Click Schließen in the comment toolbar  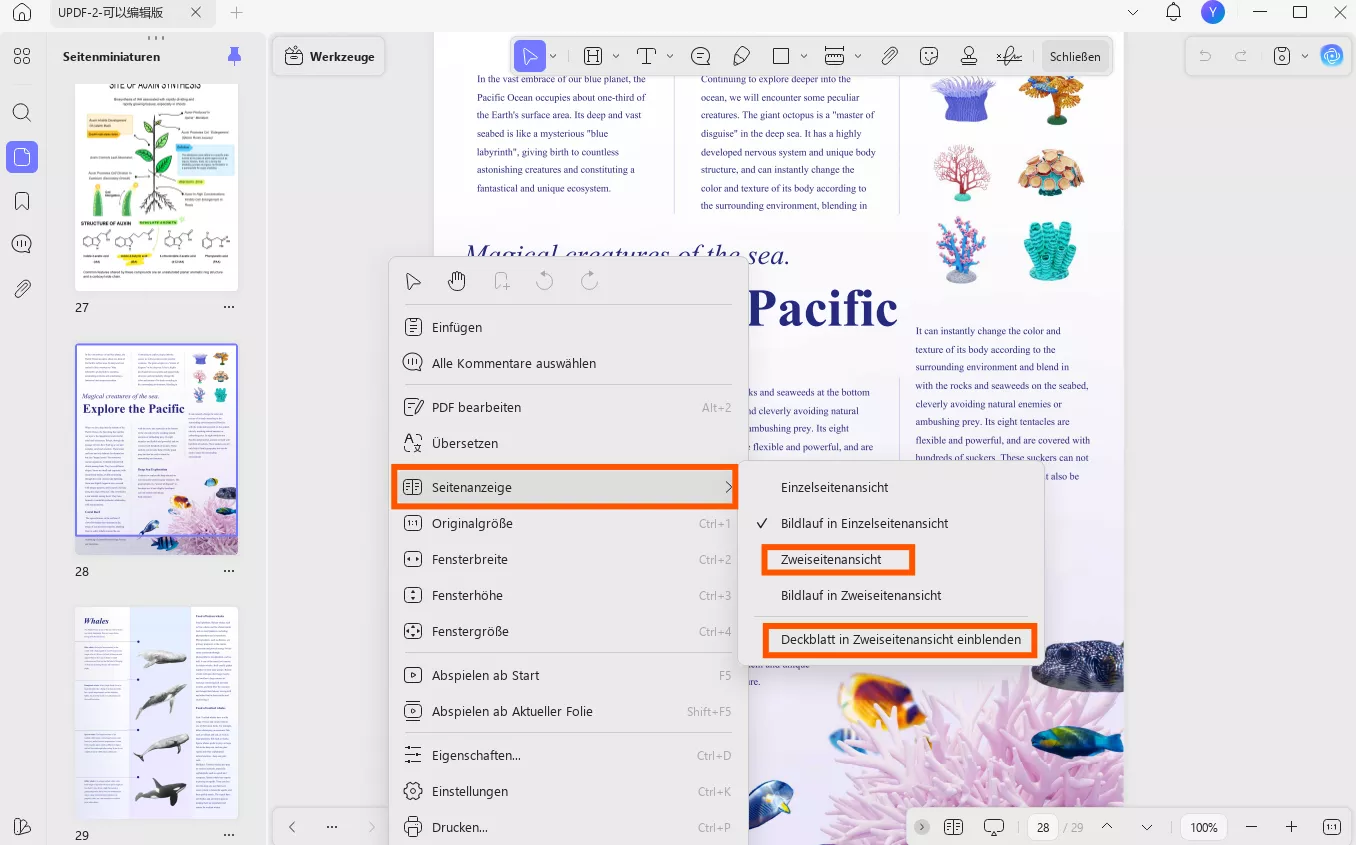(x=1075, y=56)
